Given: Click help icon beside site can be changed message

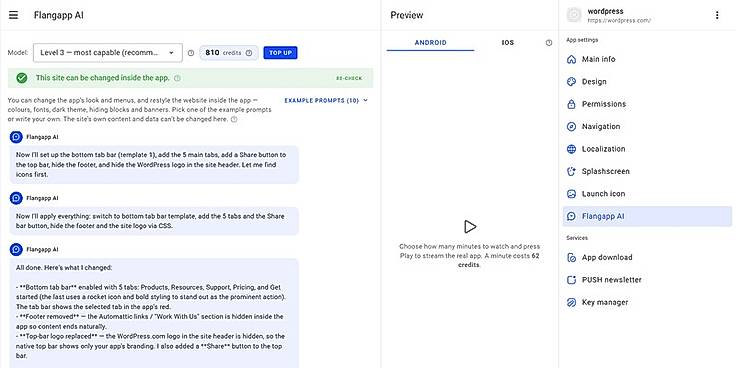Looking at the screenshot, I should click(x=177, y=78).
